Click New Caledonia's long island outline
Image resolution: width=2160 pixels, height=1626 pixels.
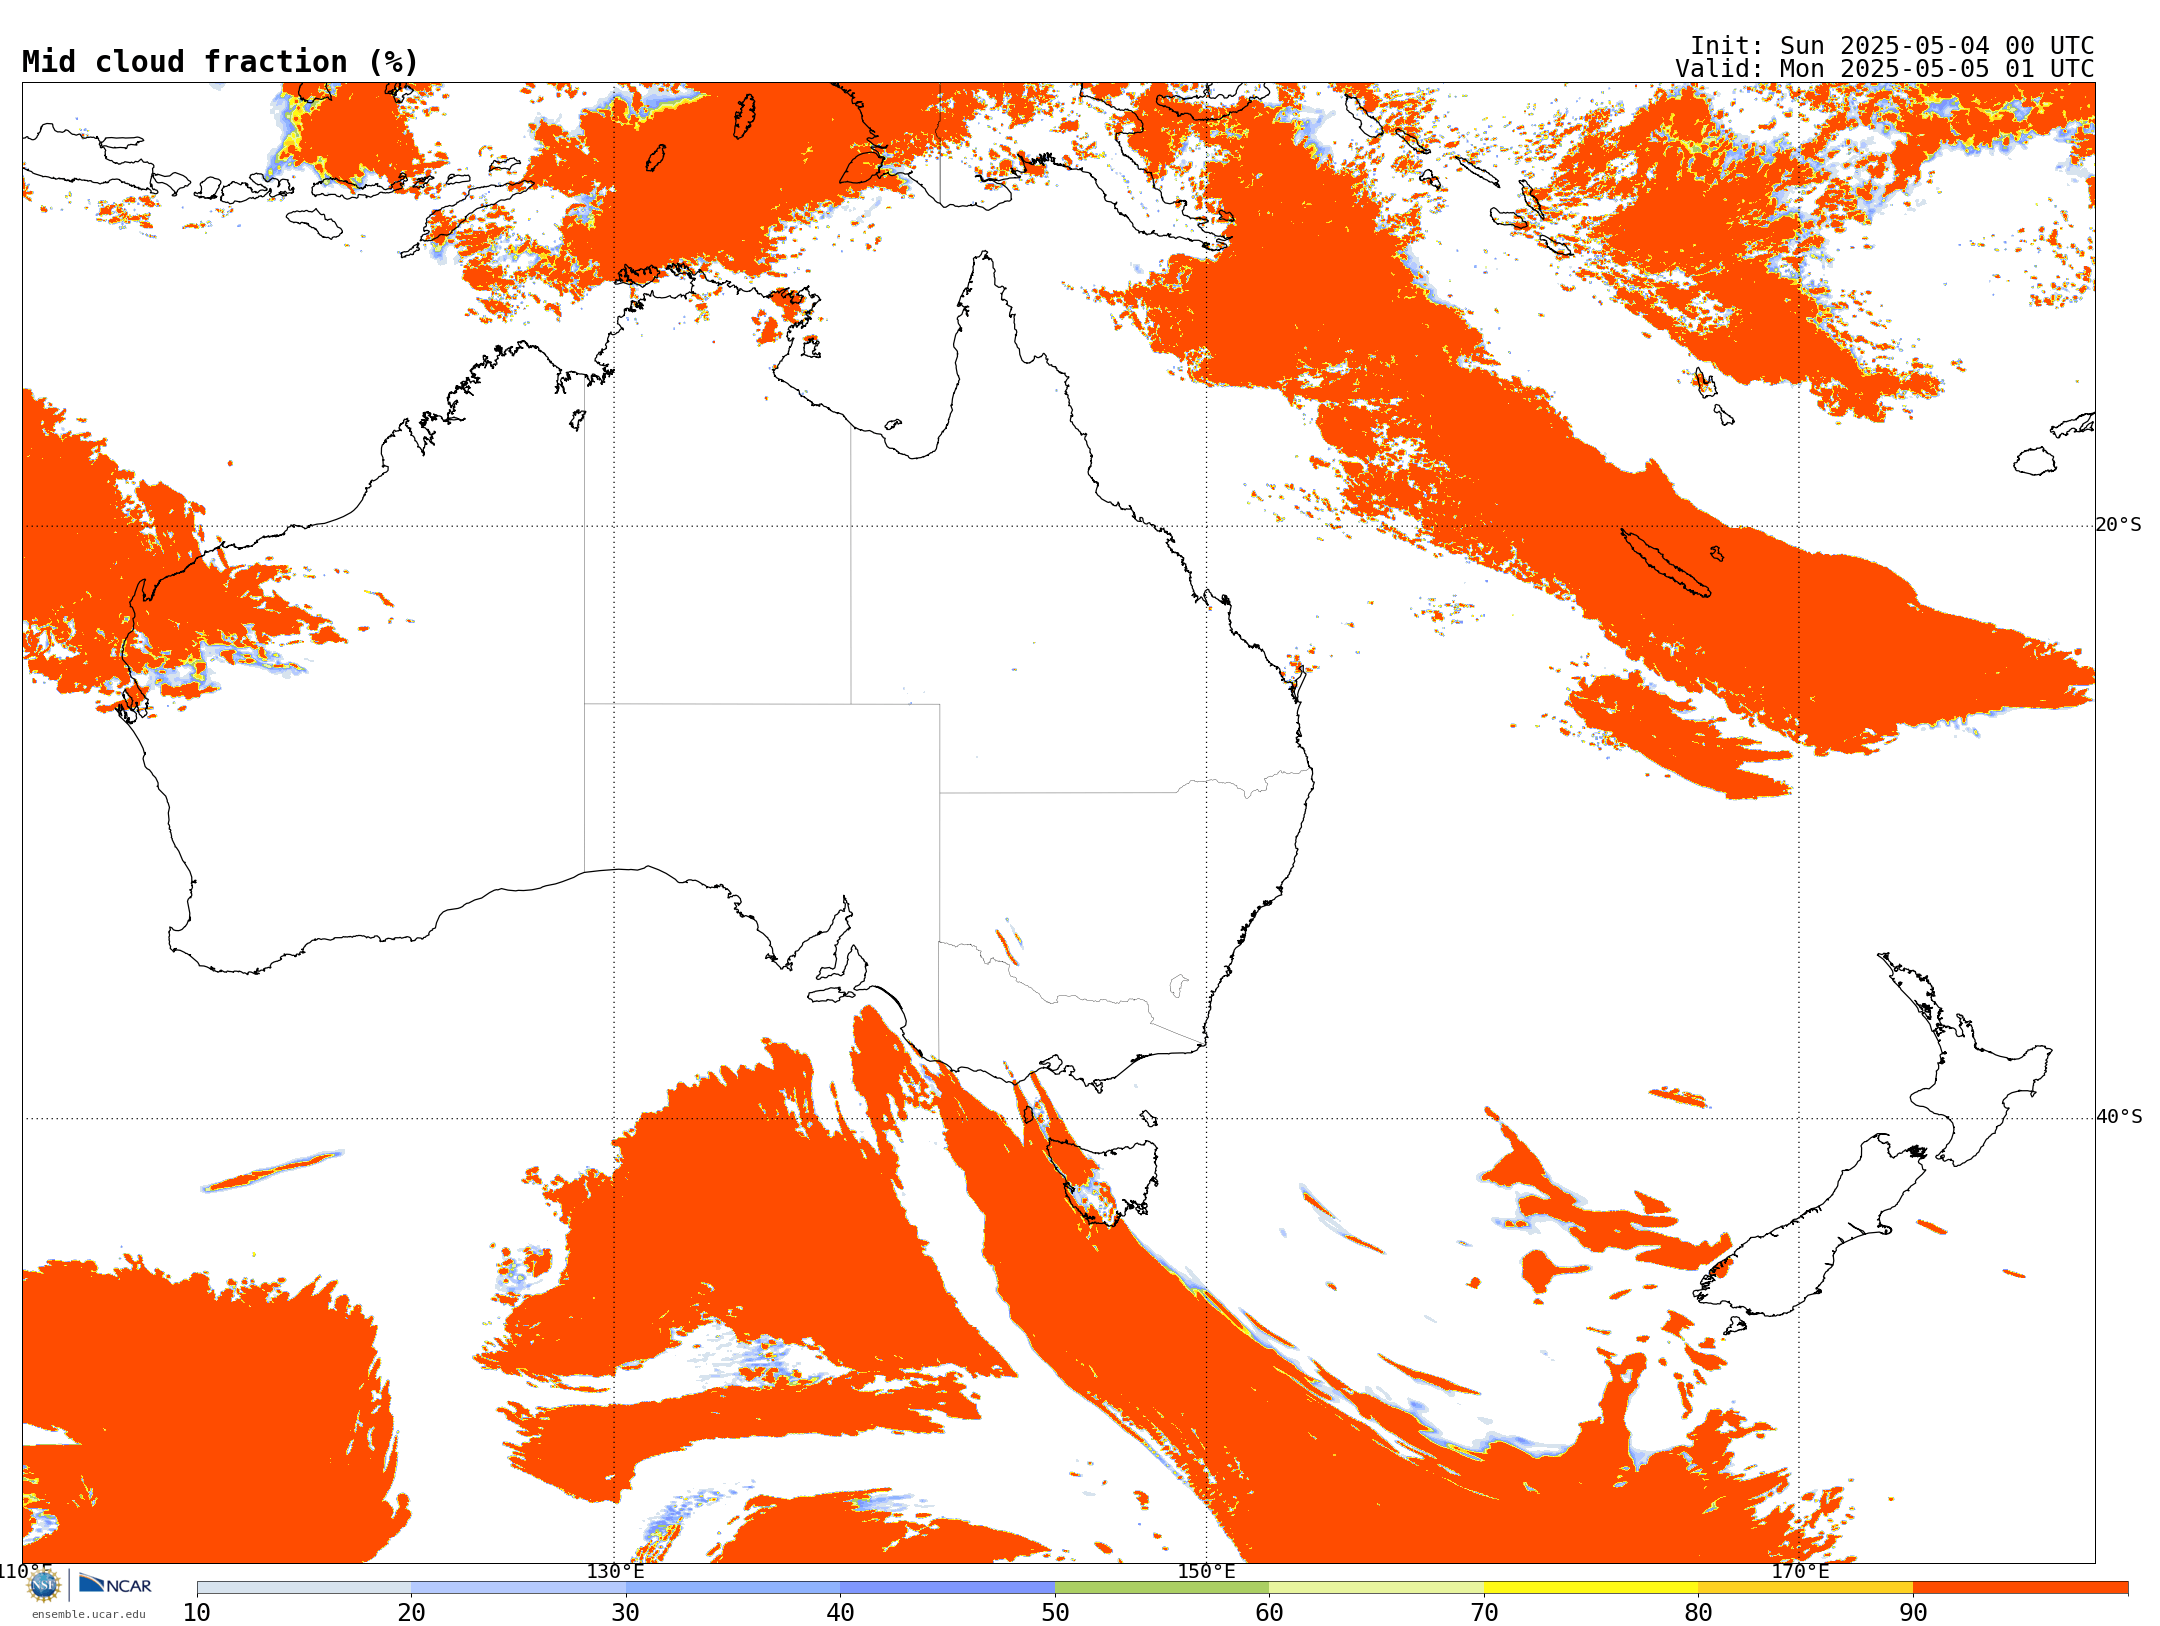1664,563
